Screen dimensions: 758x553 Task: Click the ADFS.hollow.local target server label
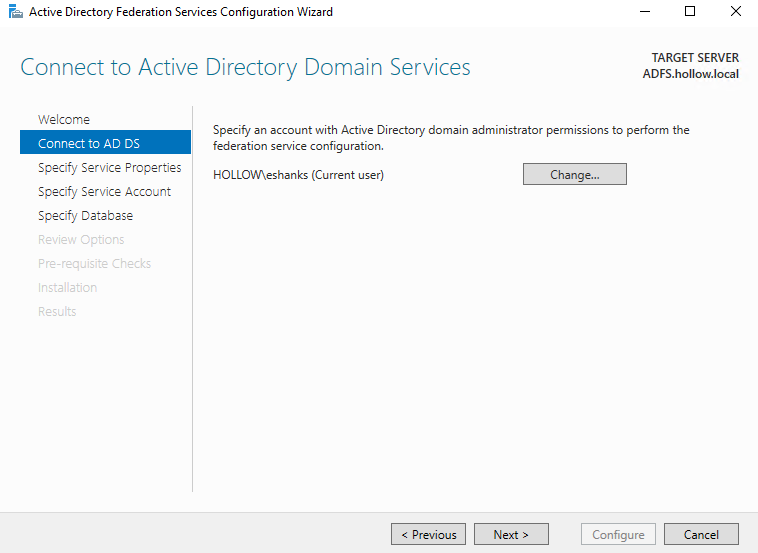coord(690,74)
